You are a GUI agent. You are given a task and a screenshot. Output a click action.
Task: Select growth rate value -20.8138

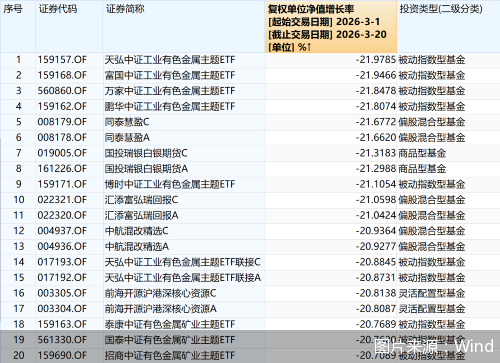(x=376, y=293)
